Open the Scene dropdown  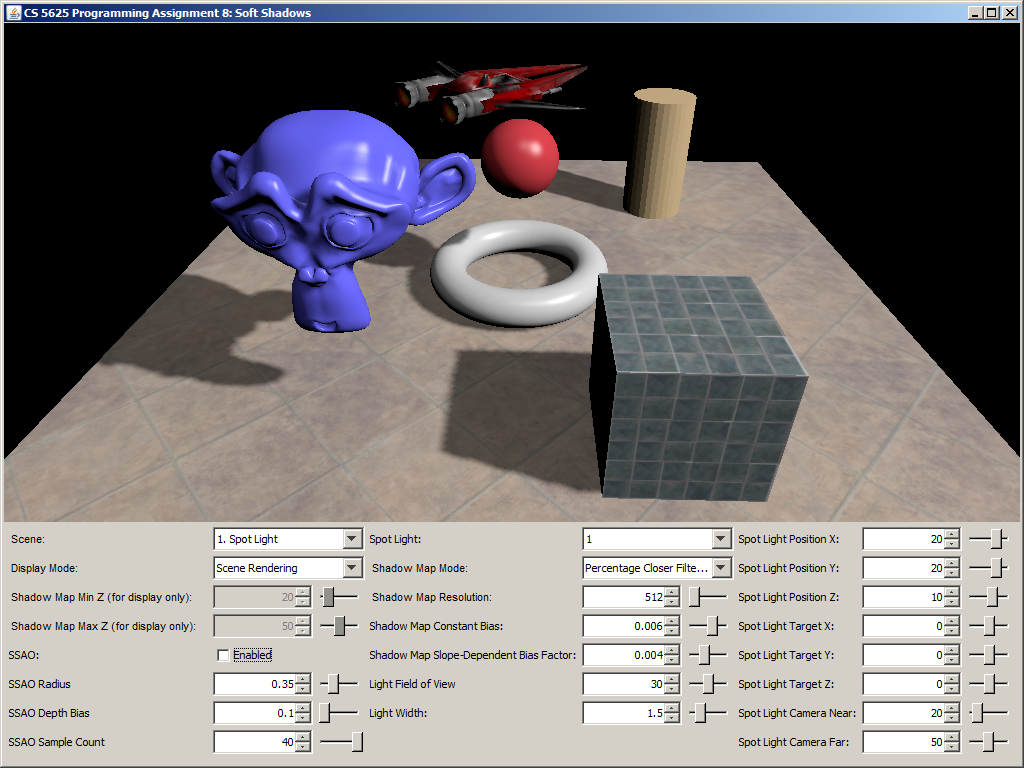pos(351,539)
